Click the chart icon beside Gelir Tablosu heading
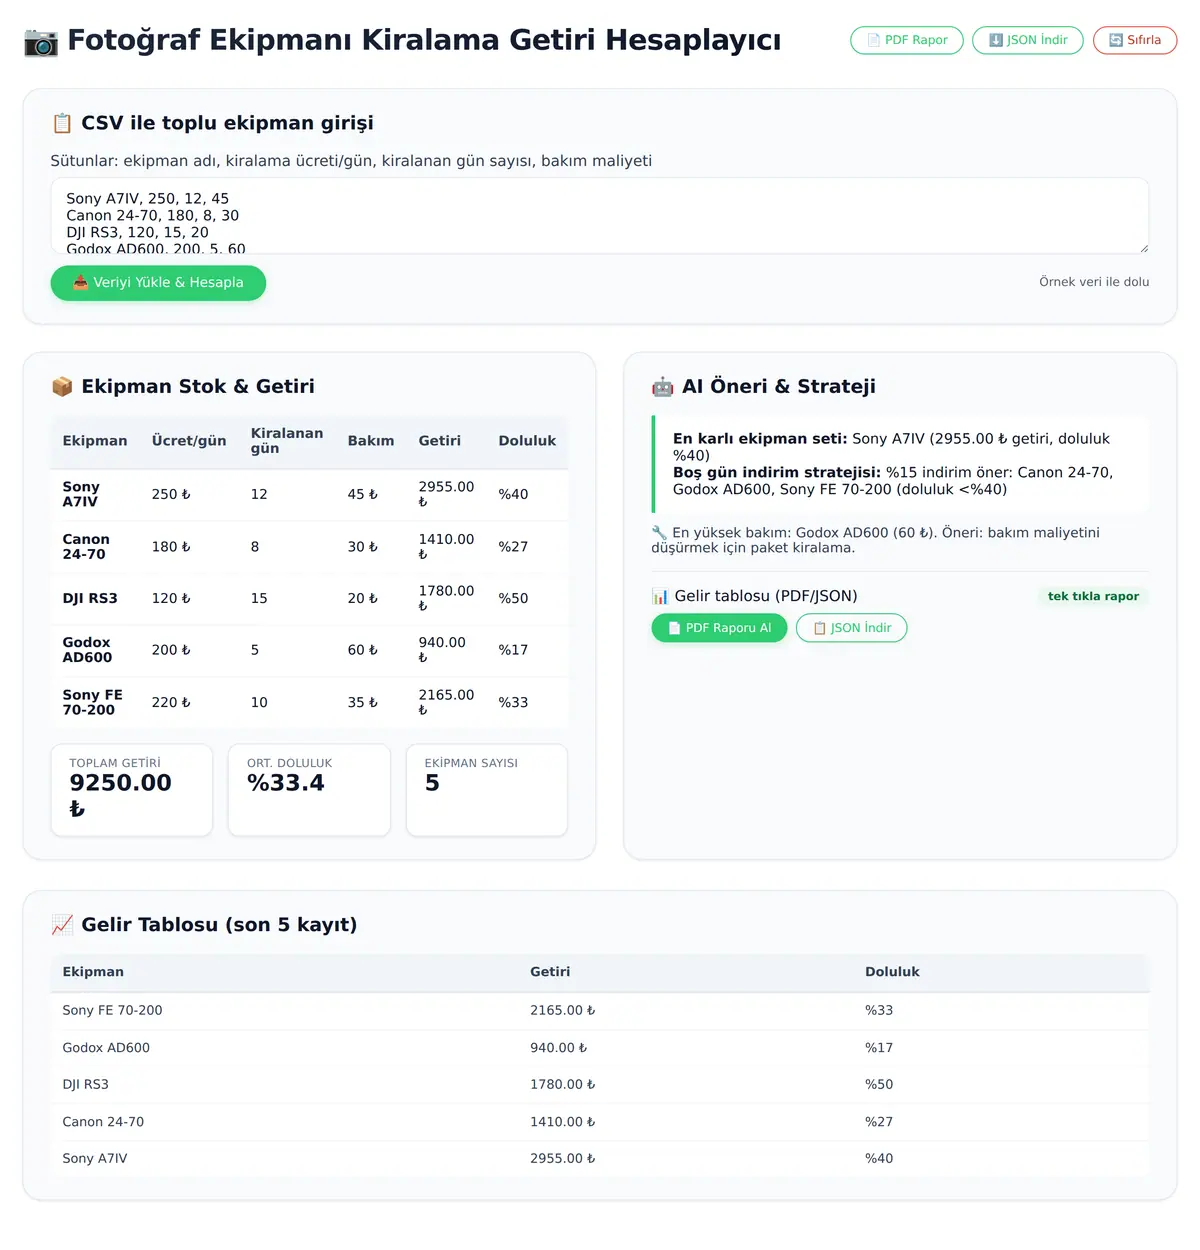 (x=62, y=925)
